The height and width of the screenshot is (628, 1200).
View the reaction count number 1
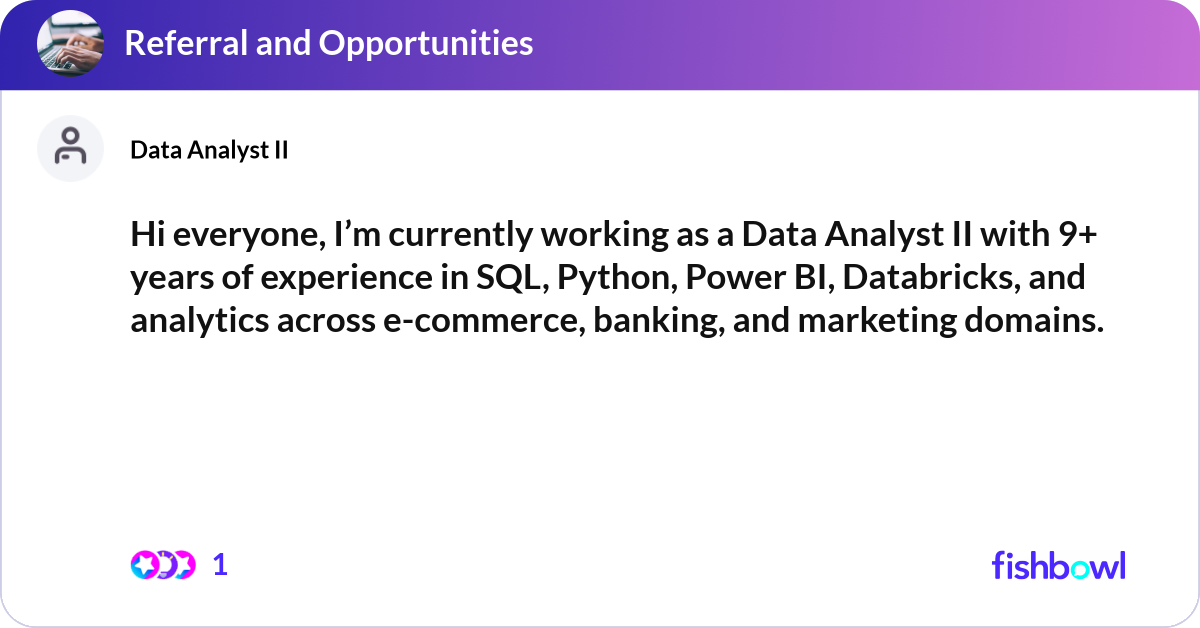(220, 565)
